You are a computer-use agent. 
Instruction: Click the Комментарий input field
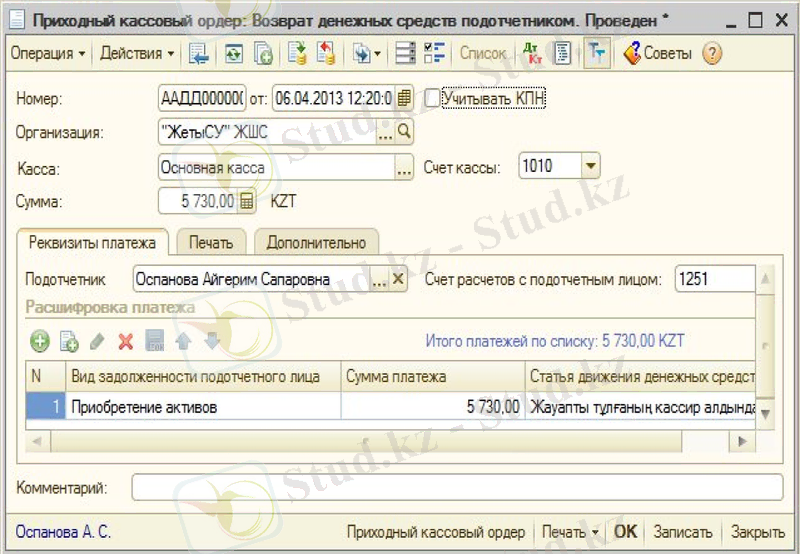[457, 487]
